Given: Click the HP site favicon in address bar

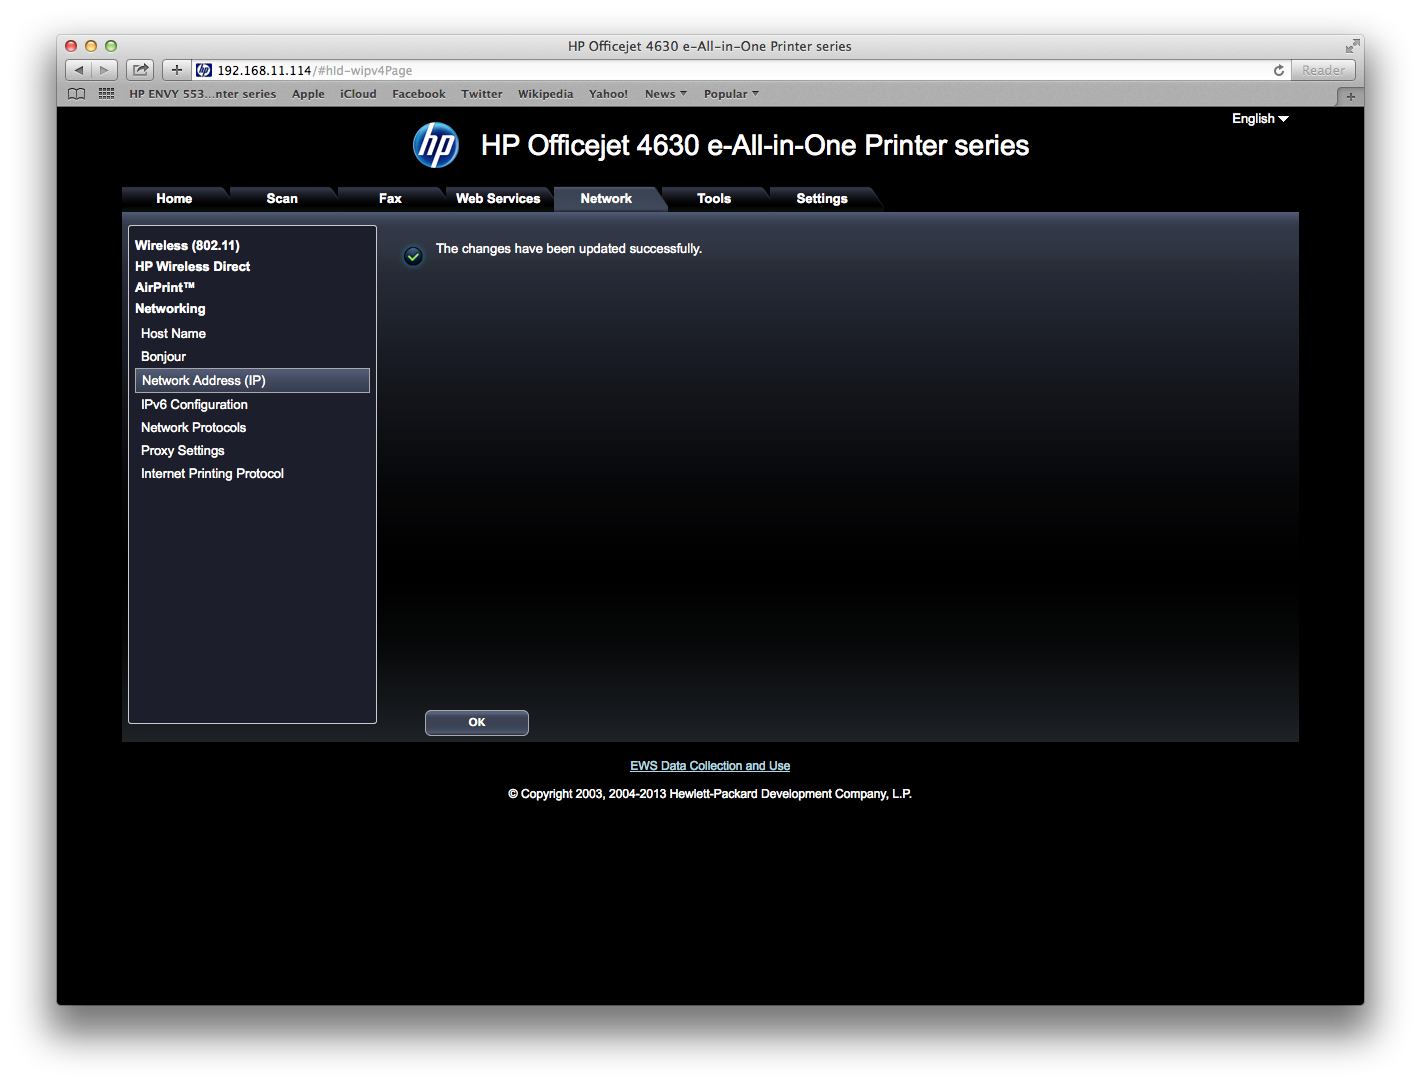Looking at the screenshot, I should point(204,70).
